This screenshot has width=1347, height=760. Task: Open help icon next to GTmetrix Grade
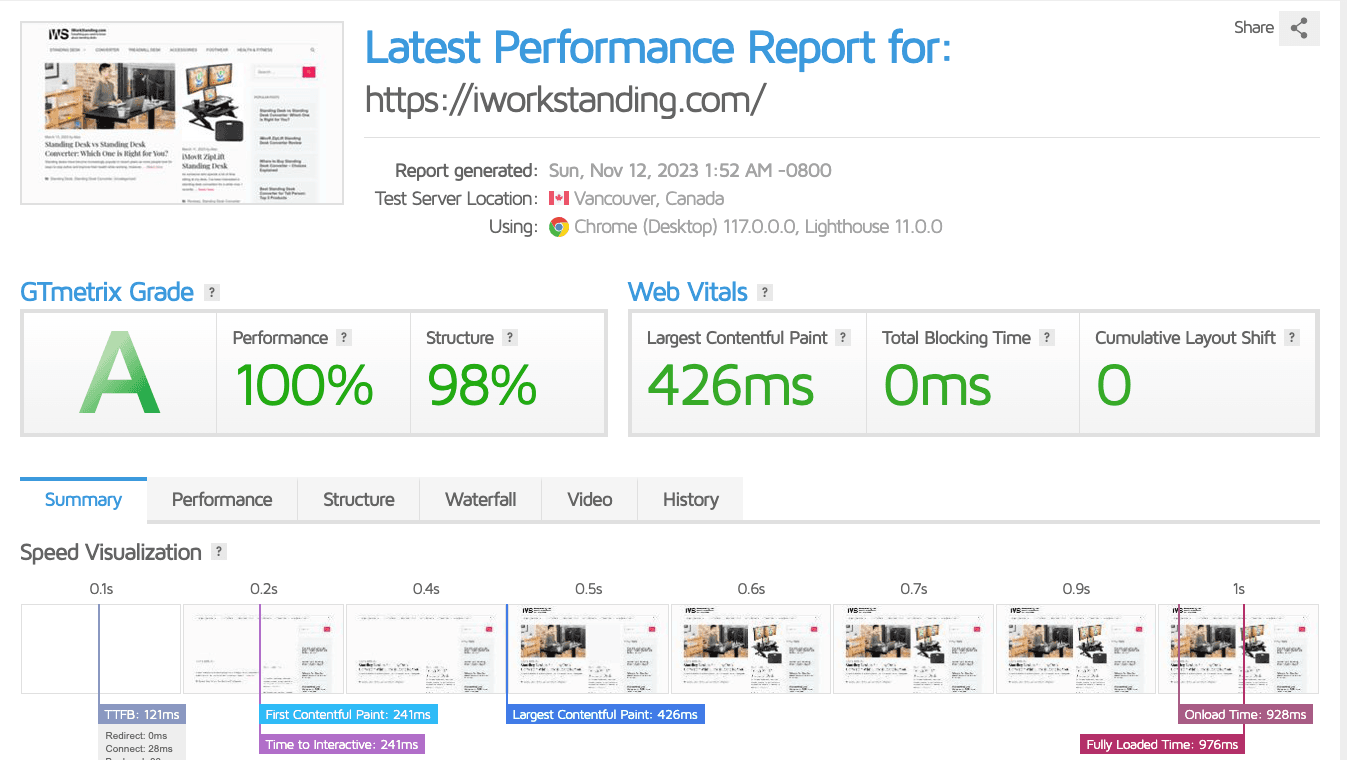211,292
